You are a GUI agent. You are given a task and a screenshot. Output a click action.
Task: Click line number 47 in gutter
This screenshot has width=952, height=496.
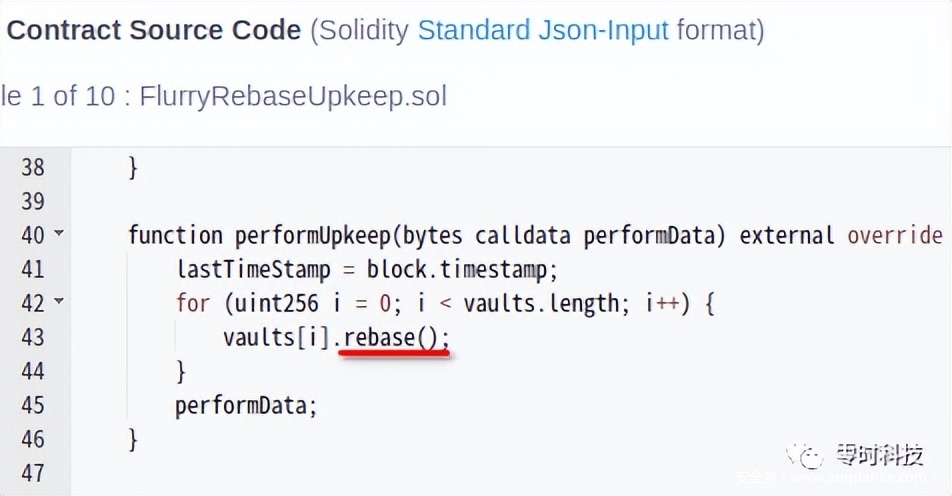pyautogui.click(x=33, y=472)
